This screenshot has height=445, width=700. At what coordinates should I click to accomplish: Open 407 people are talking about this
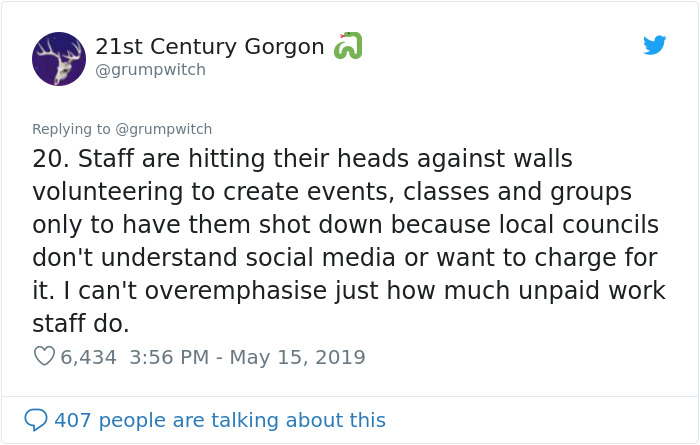(220, 420)
